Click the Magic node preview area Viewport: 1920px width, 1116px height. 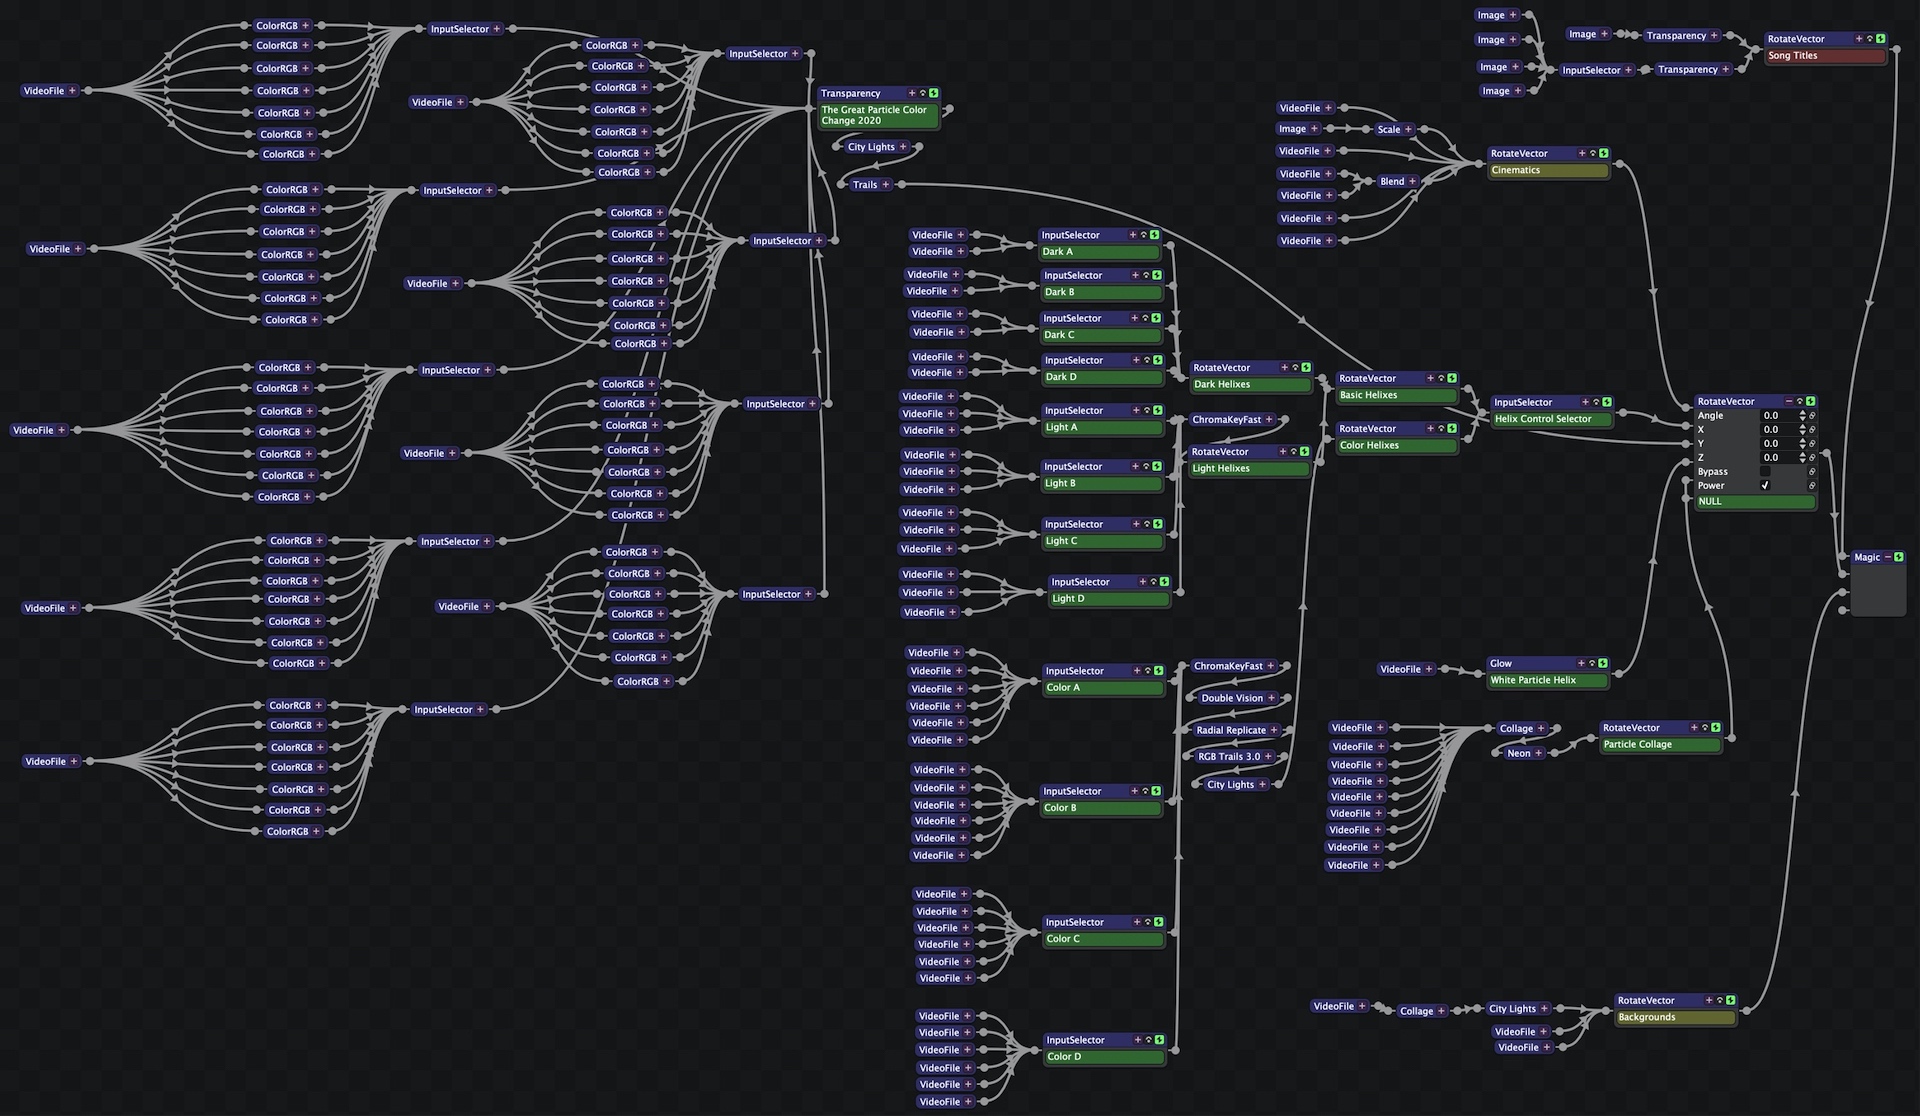point(1879,591)
